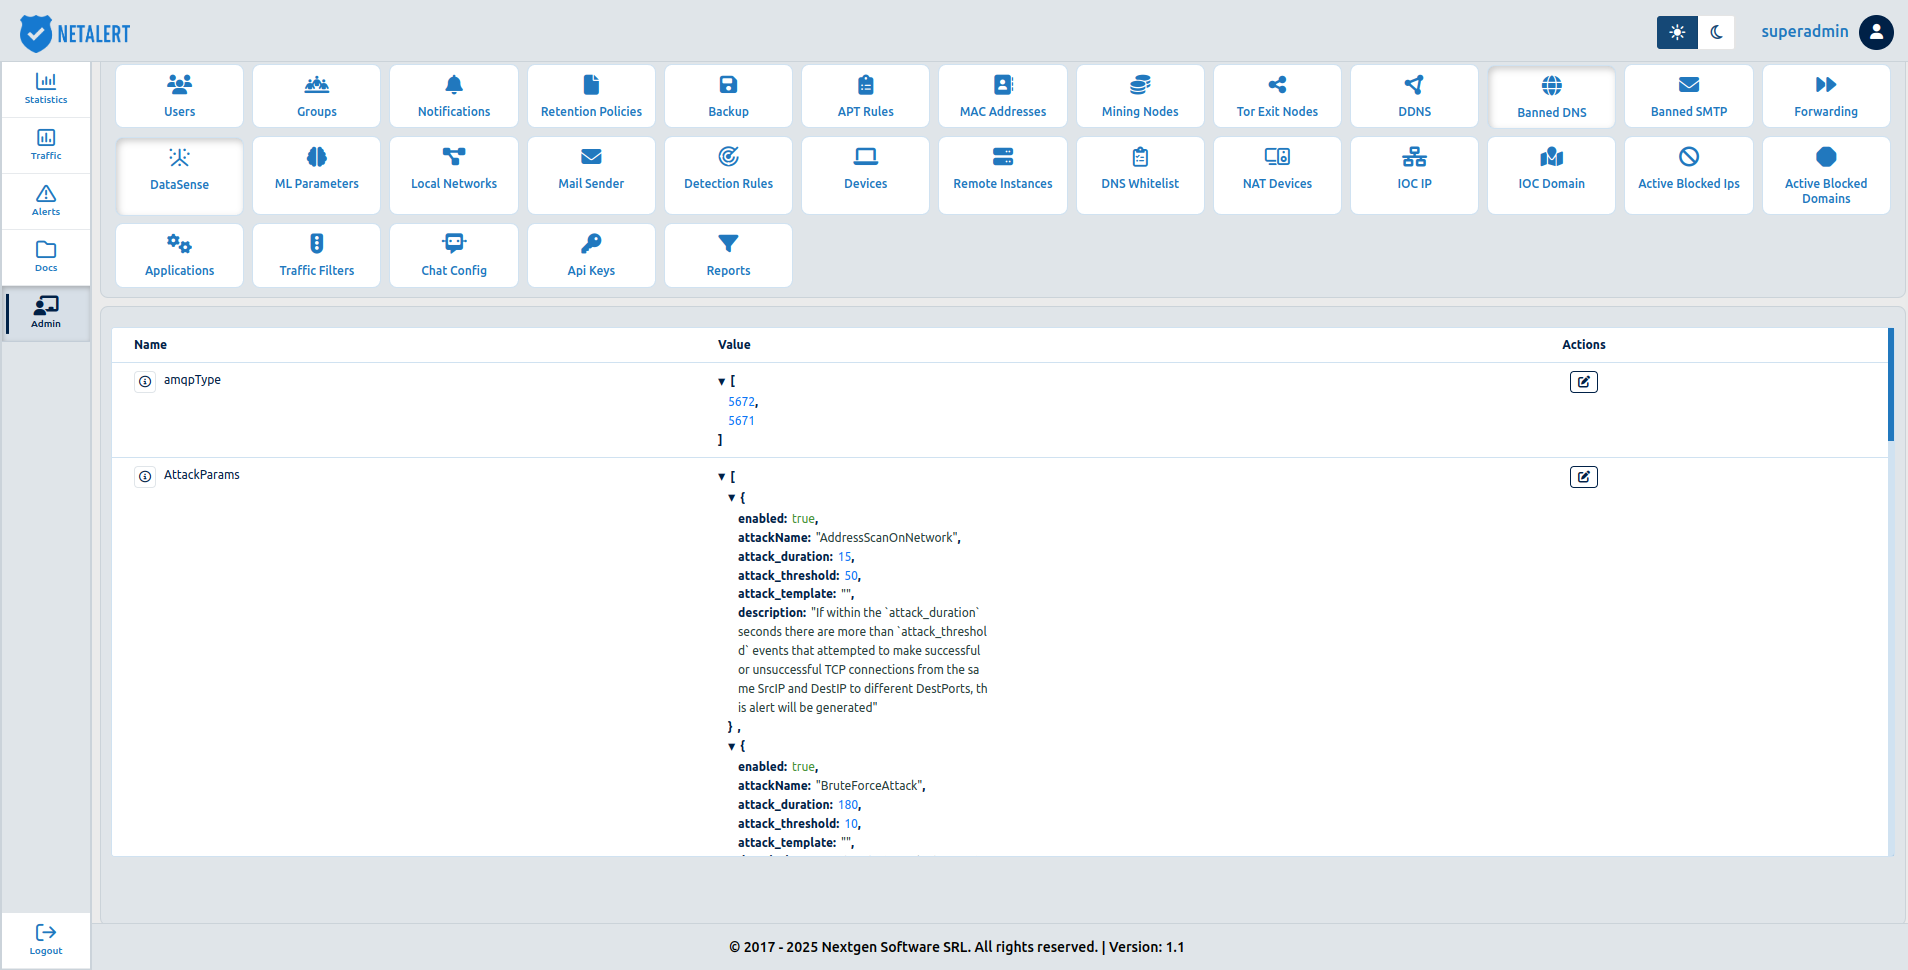Click the value 5671 in amqpType
Image resolution: width=1908 pixels, height=970 pixels.
point(741,421)
